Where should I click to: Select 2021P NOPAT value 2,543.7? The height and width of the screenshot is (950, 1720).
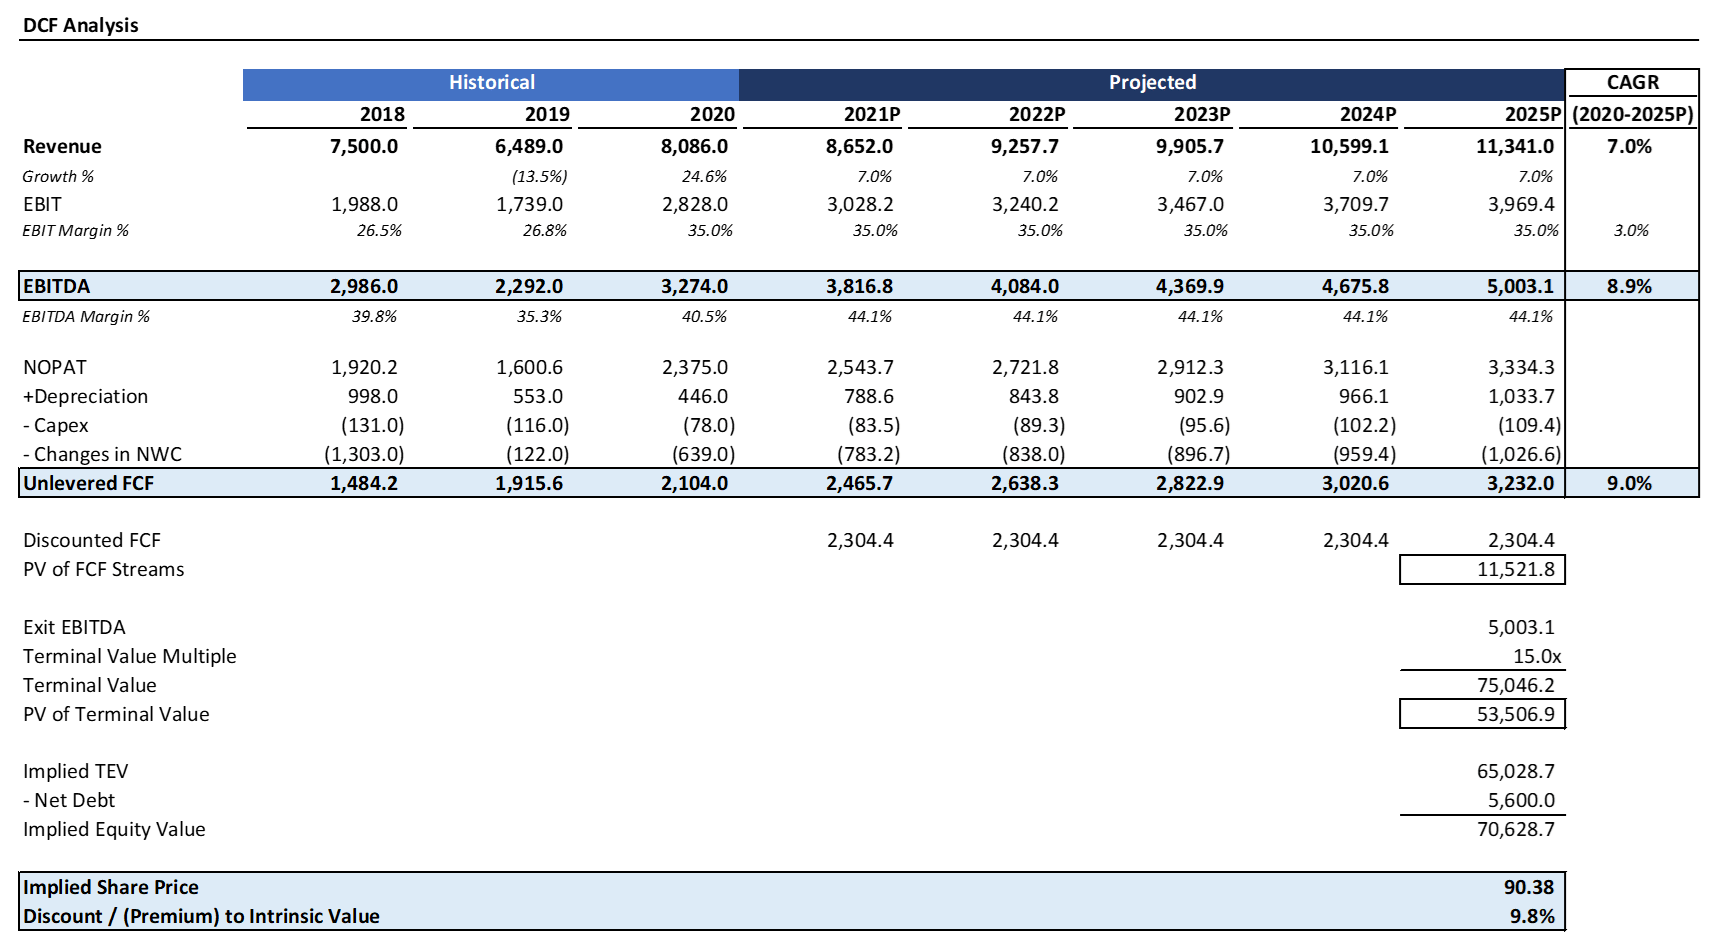860,367
